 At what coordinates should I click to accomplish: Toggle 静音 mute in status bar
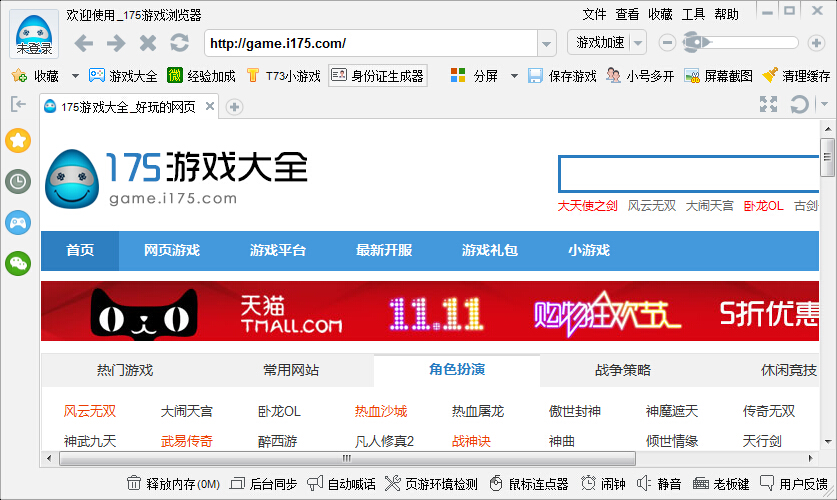click(x=659, y=484)
